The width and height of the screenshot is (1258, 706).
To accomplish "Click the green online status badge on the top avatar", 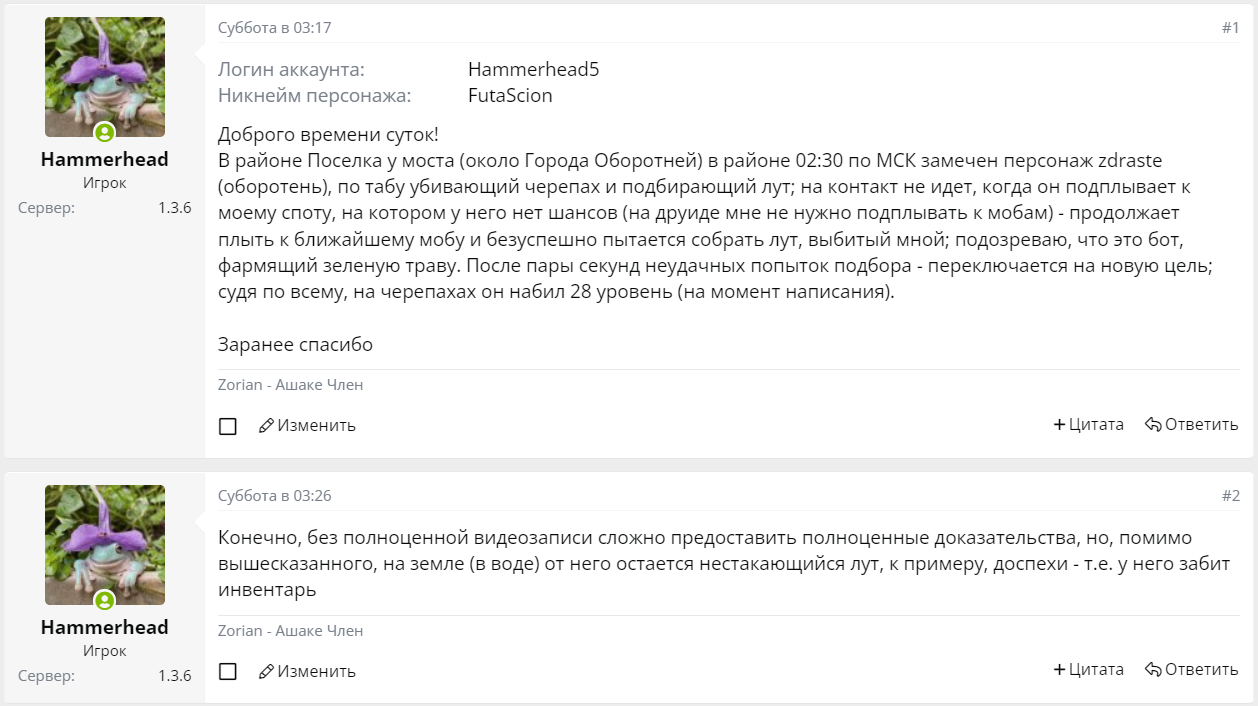I will [x=104, y=132].
